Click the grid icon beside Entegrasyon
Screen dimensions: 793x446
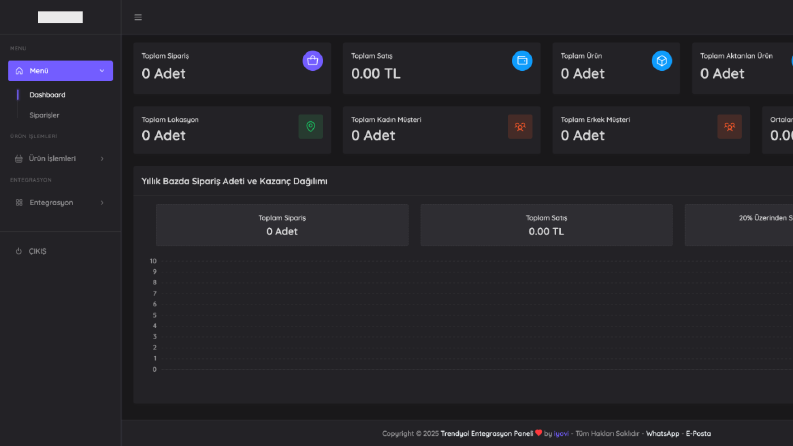click(x=19, y=203)
